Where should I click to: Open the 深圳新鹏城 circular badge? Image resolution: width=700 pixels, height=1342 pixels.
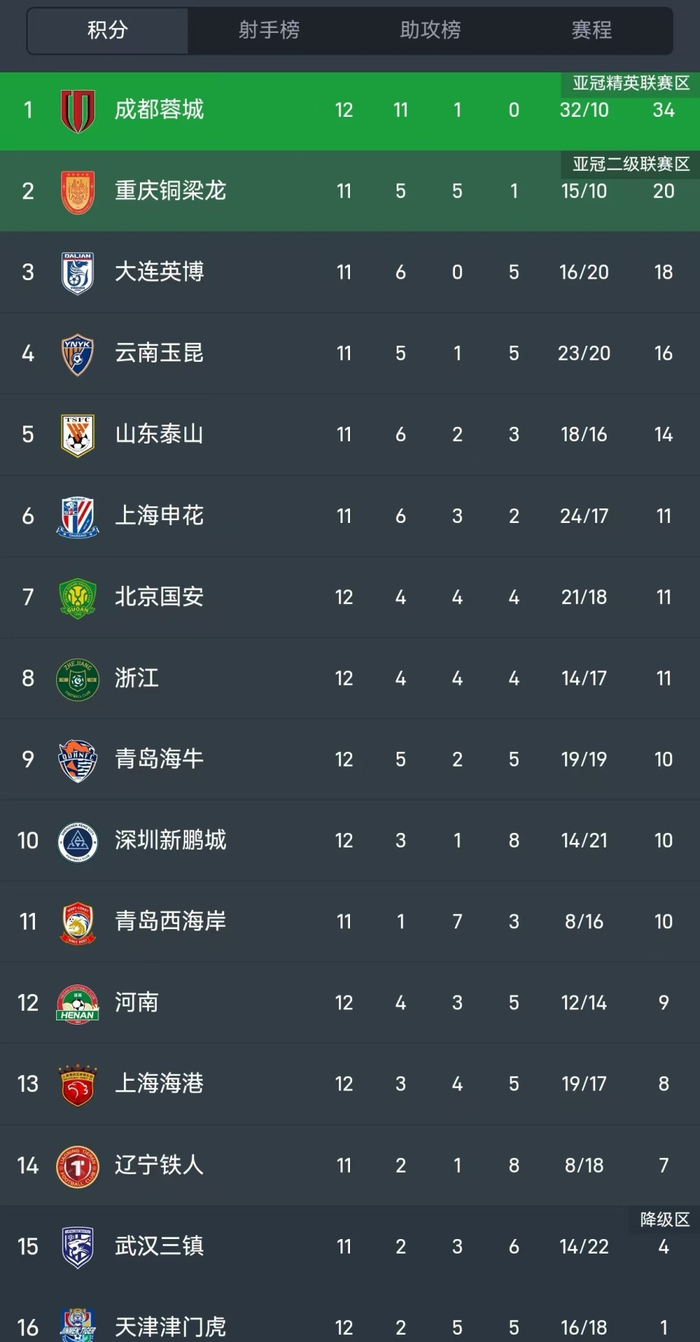[x=77, y=841]
